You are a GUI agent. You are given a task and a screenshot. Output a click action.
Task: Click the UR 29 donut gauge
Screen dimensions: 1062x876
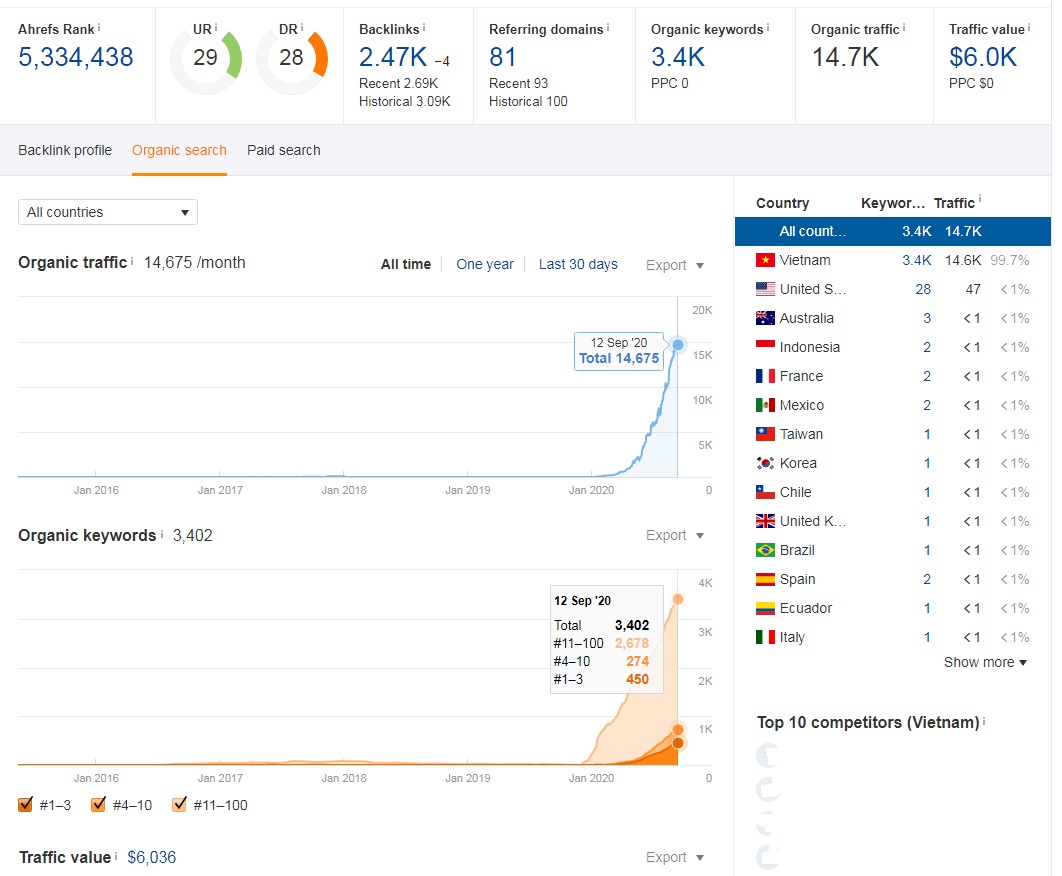pos(206,60)
